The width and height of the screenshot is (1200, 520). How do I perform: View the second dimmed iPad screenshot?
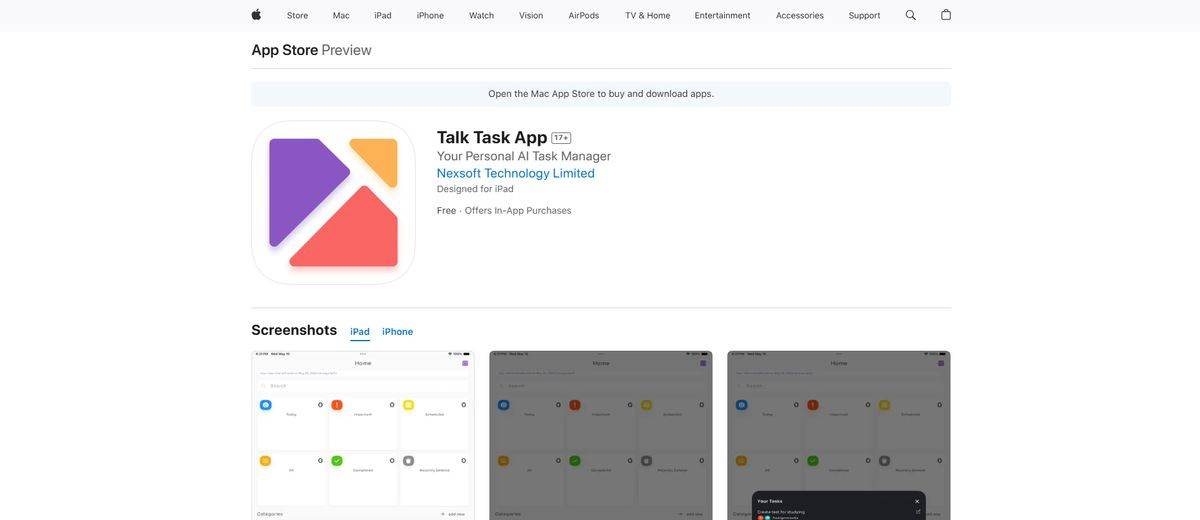[601, 435]
